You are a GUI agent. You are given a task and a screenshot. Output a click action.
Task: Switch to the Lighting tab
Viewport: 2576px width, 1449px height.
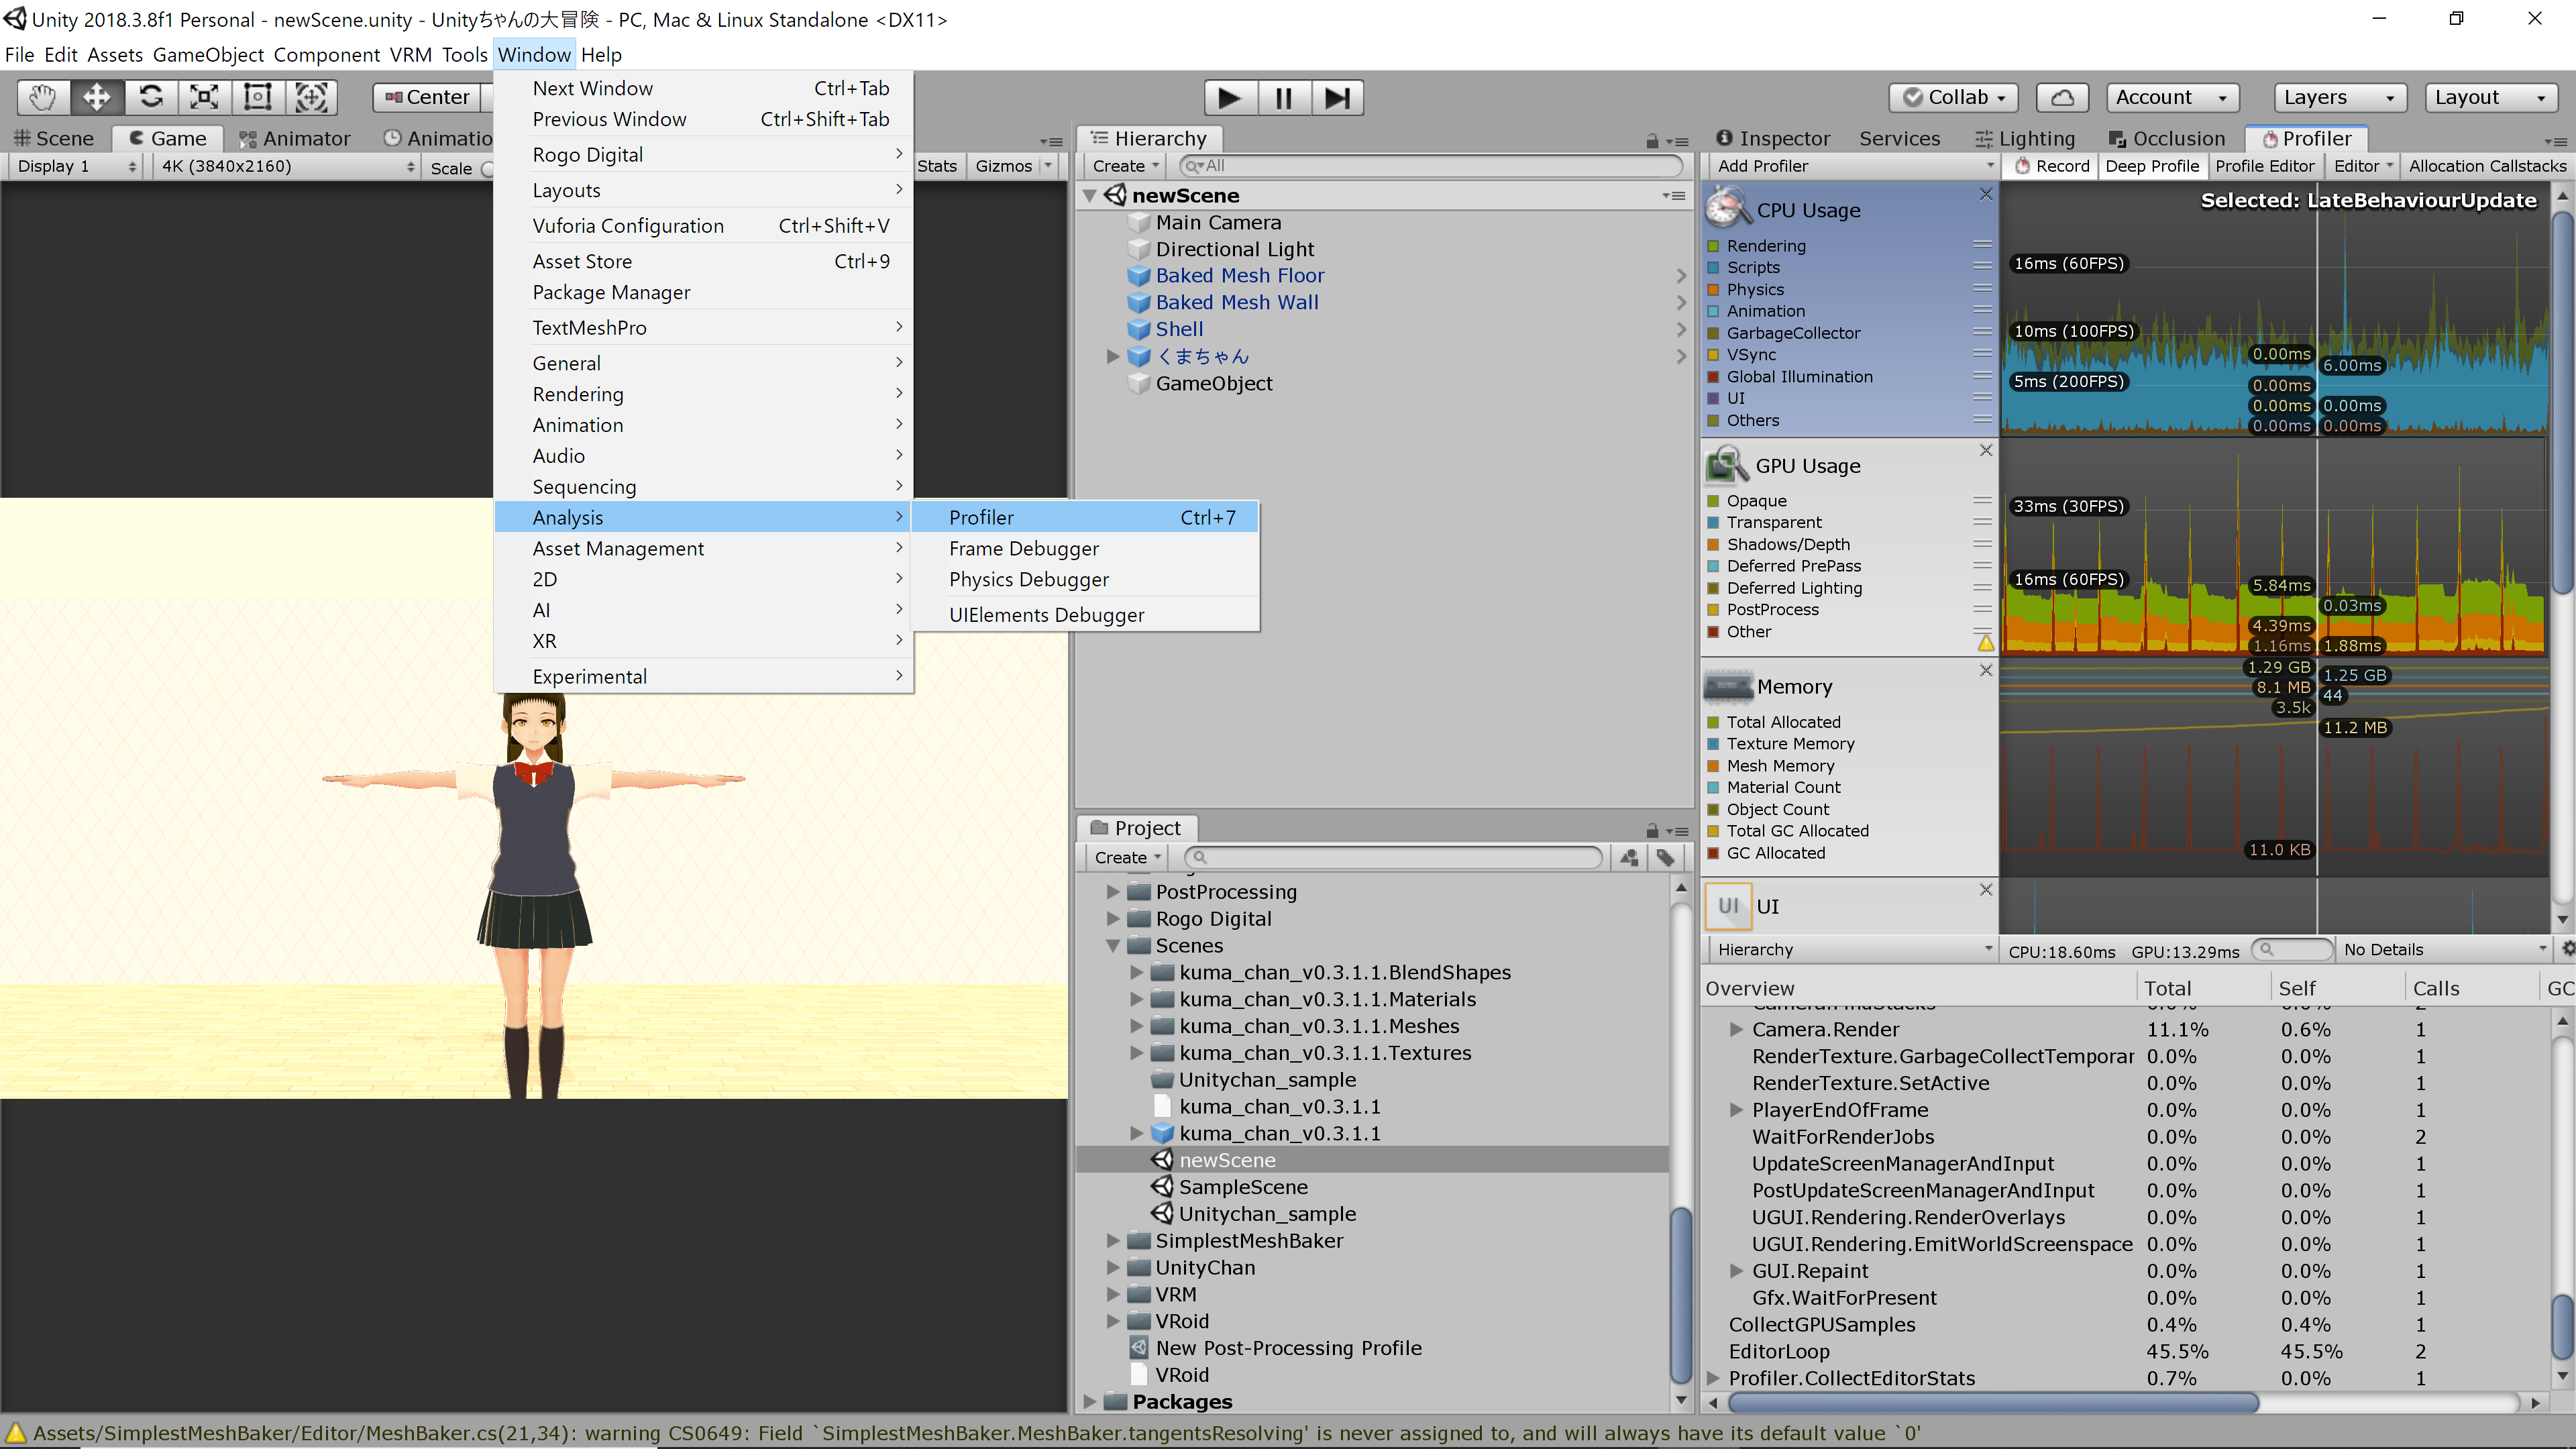point(2026,138)
